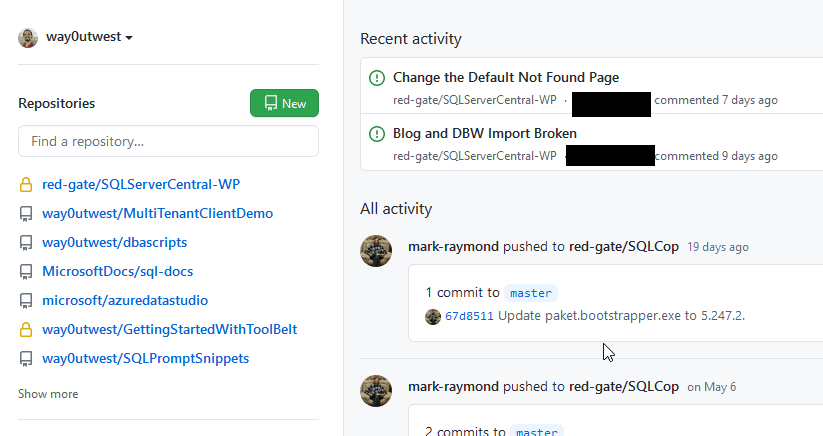Click the green New repository button
The height and width of the screenshot is (436, 823).
point(284,103)
